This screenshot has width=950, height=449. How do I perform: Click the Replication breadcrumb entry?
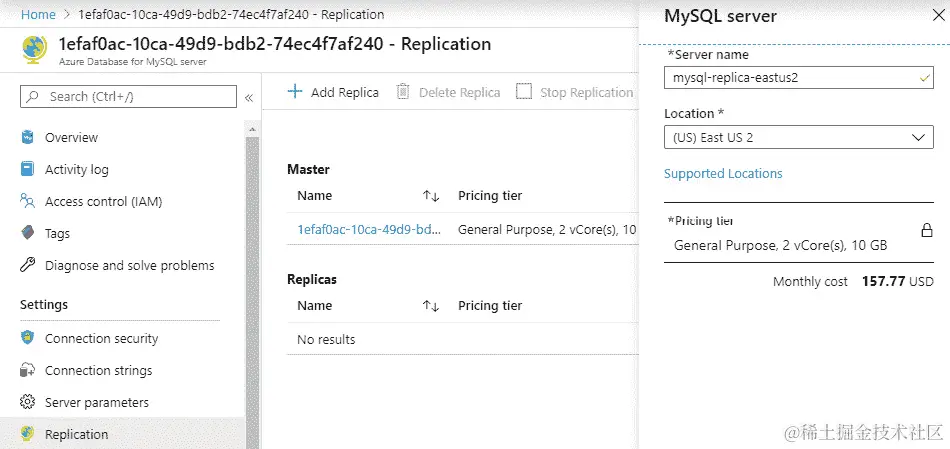(x=231, y=14)
